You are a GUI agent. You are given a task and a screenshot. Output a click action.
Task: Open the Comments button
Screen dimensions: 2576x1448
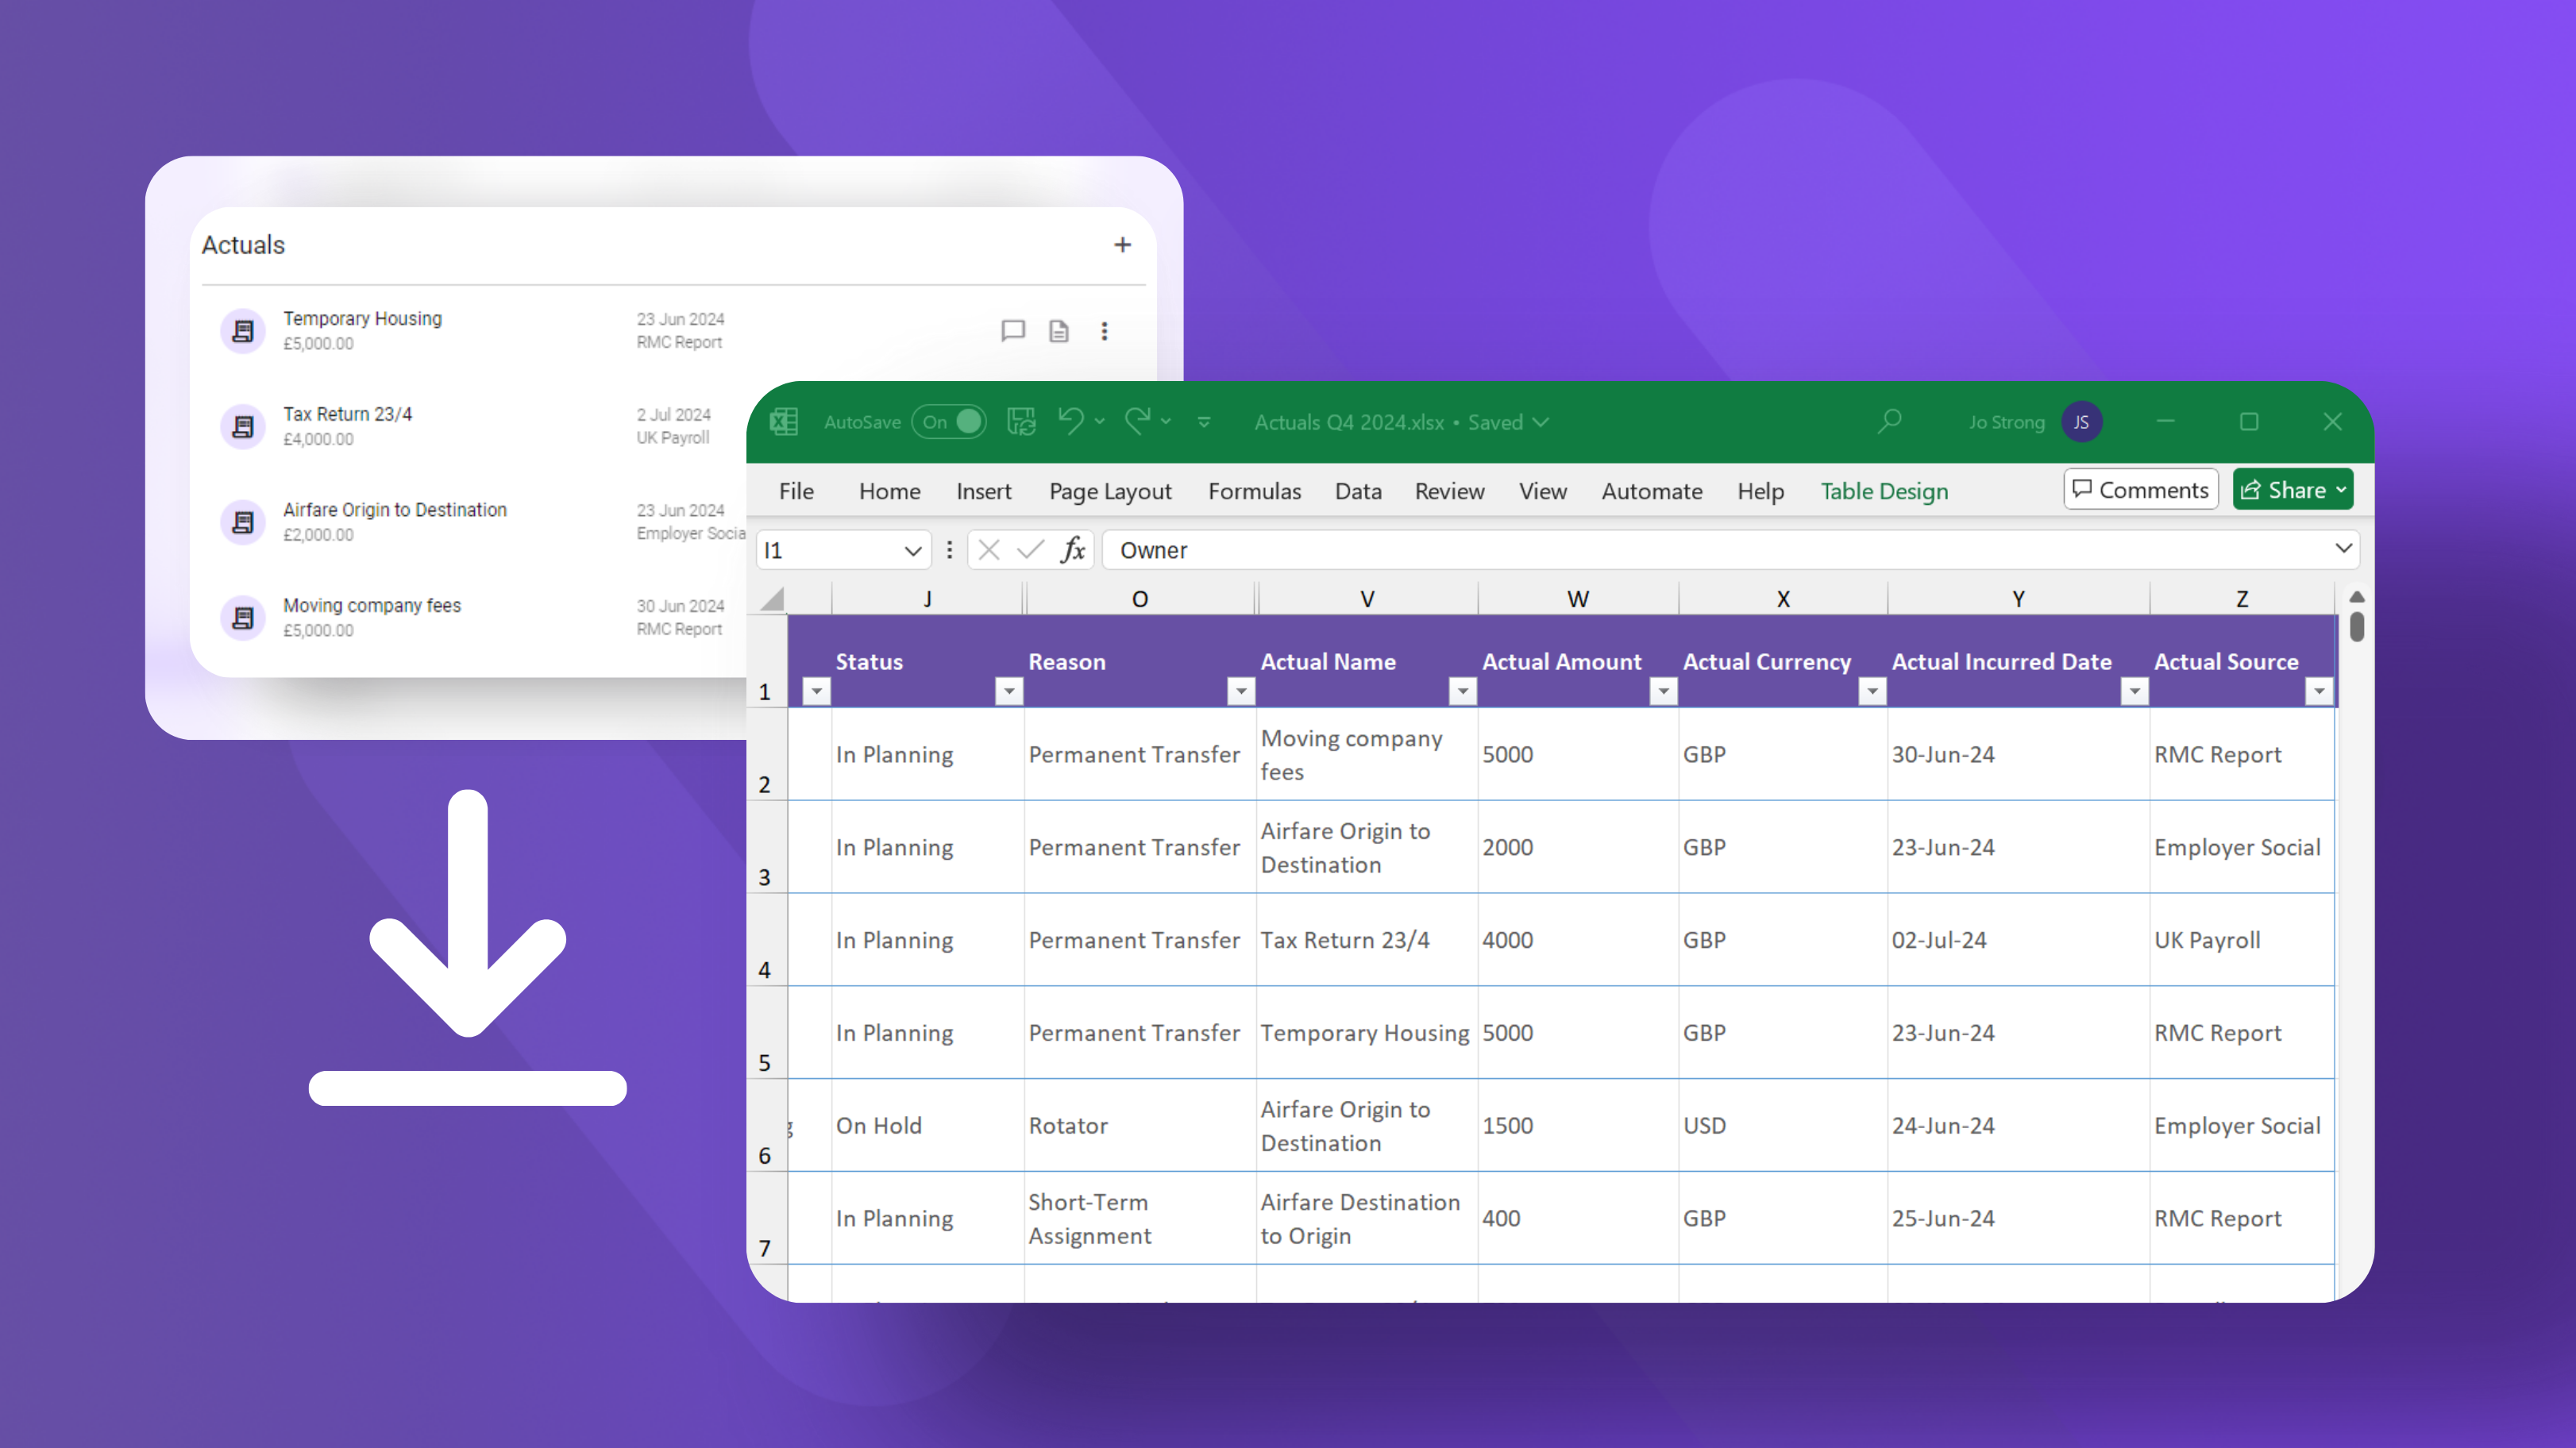pyautogui.click(x=2141, y=489)
